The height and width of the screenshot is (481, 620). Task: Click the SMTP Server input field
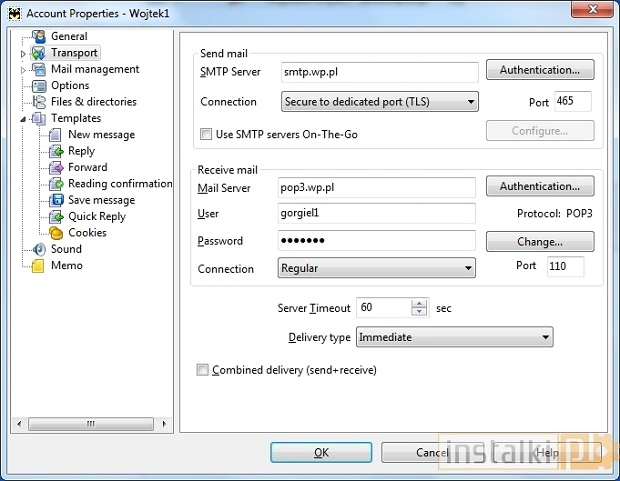[378, 72]
